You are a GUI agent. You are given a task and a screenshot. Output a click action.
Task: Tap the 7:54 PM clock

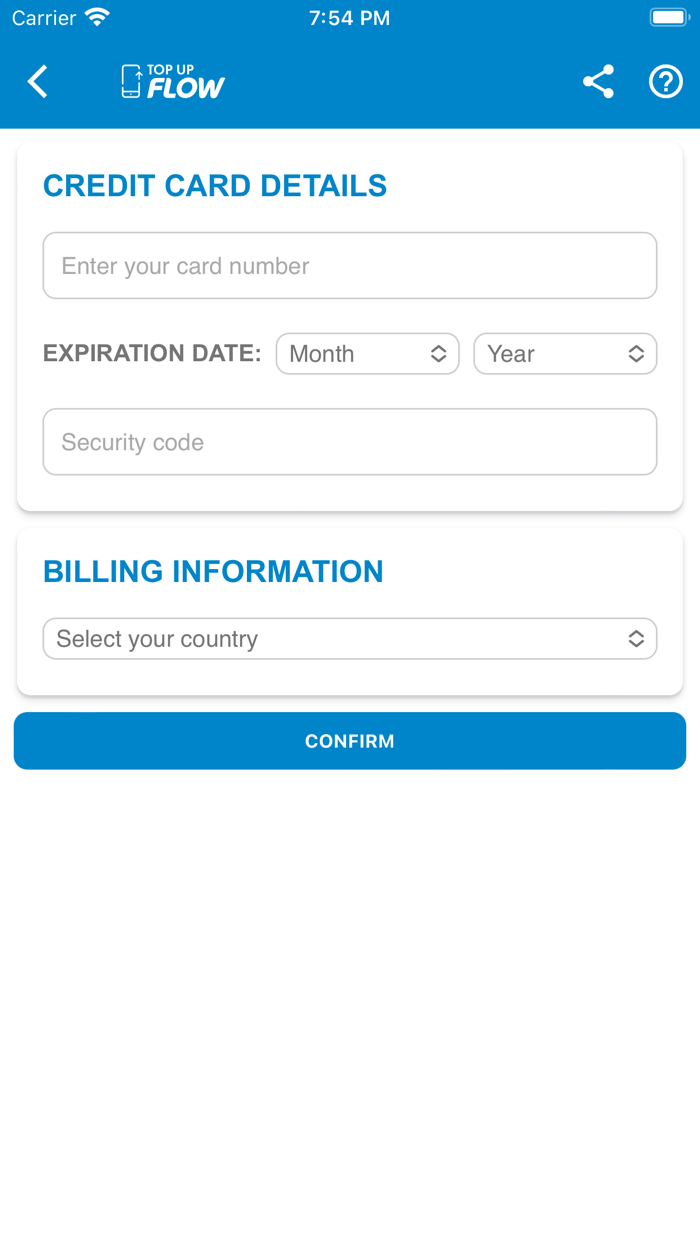pos(349,18)
